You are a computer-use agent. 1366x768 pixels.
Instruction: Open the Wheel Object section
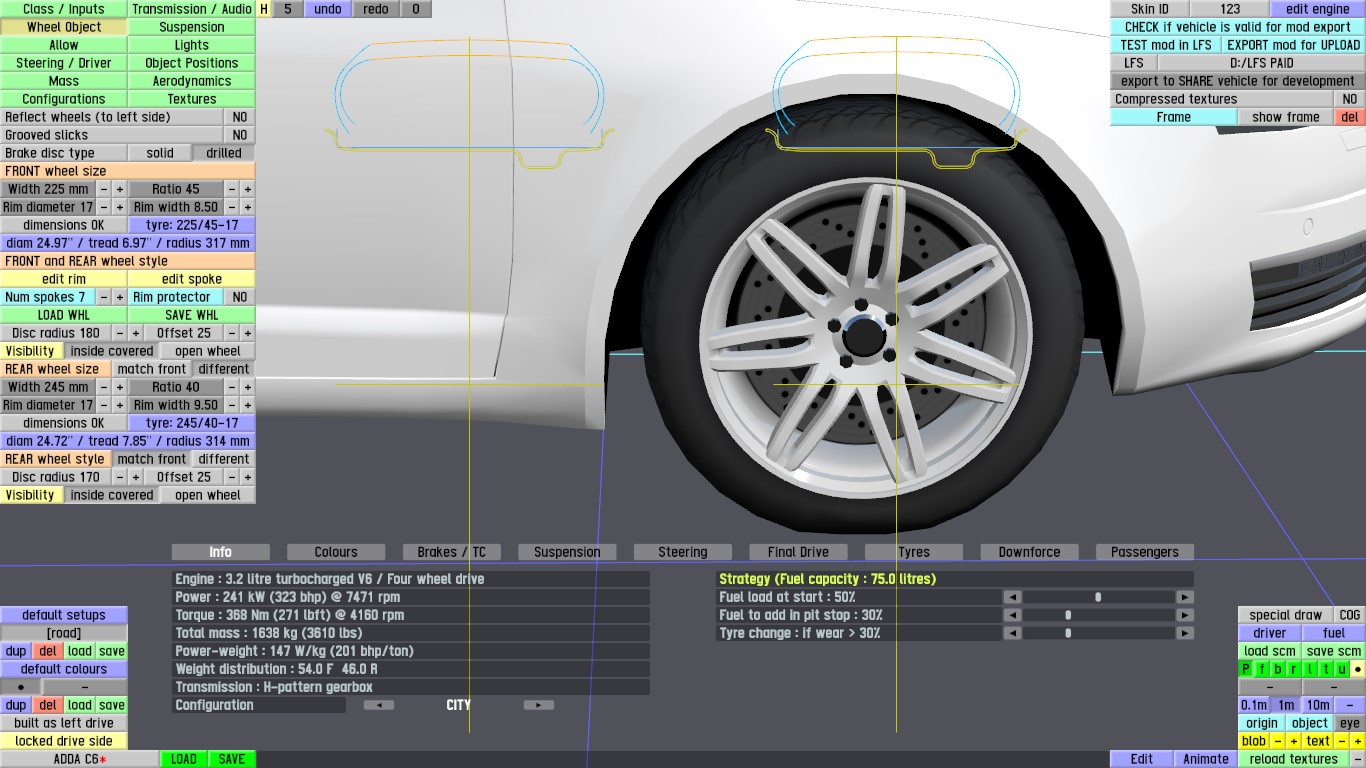pyautogui.click(x=64, y=27)
